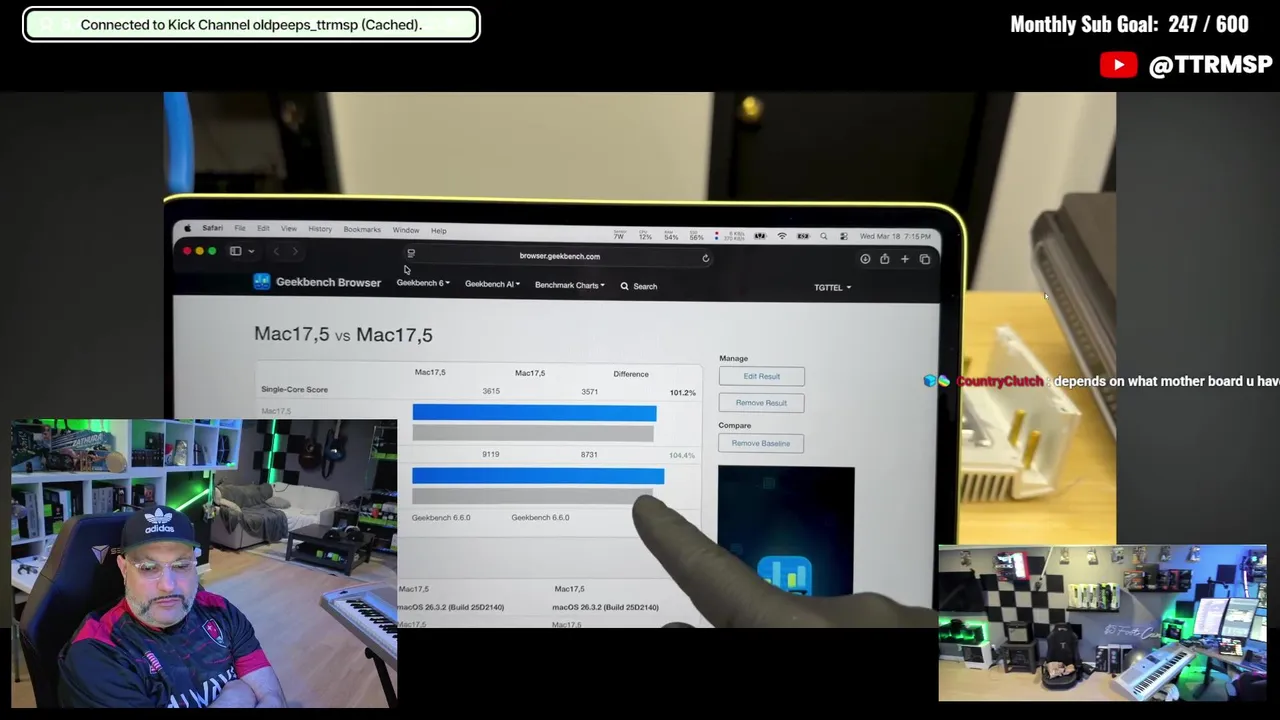Screen dimensions: 1280x720
Task: Click the Remove Result button
Action: [761, 403]
